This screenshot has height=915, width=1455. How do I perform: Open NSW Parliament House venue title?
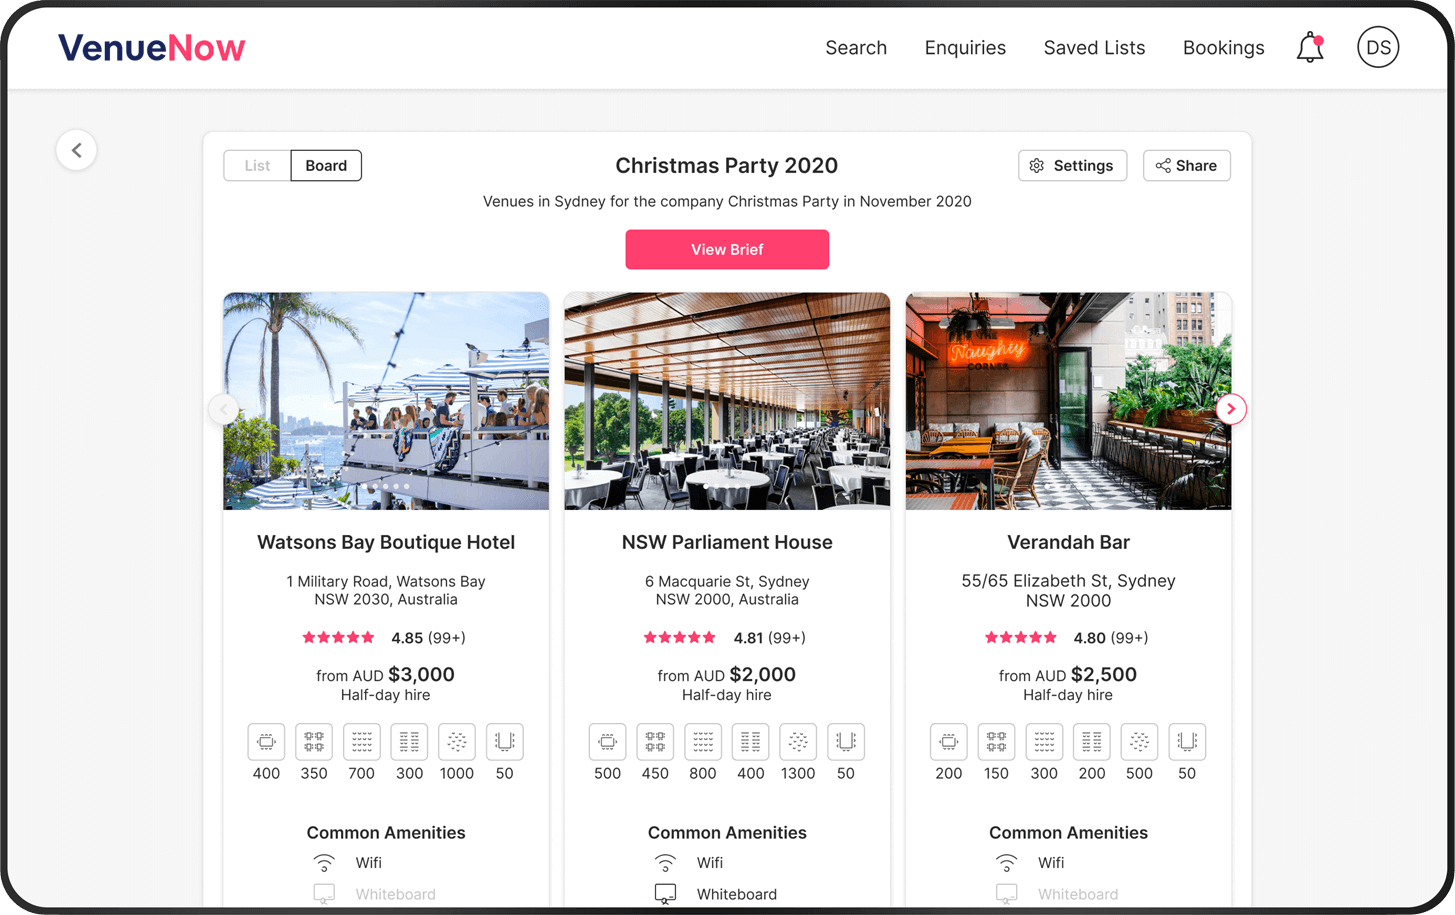[727, 542]
